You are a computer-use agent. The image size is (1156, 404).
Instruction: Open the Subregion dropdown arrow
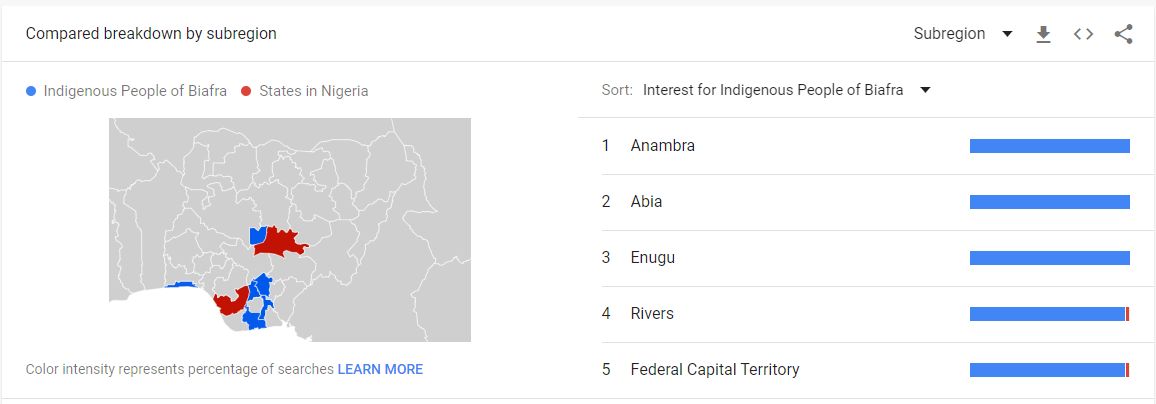click(1007, 34)
